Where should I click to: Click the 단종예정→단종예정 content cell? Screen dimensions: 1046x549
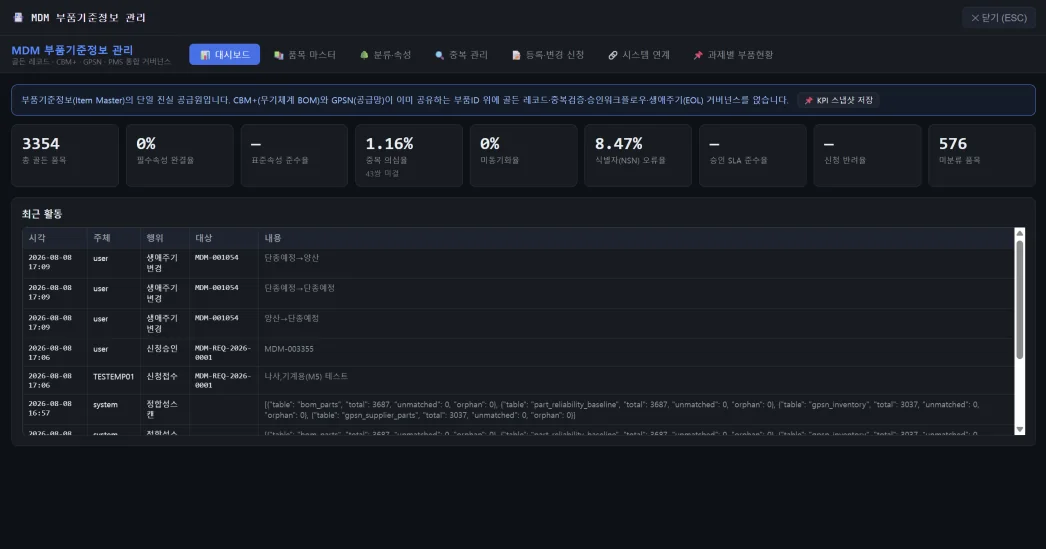pos(636,294)
